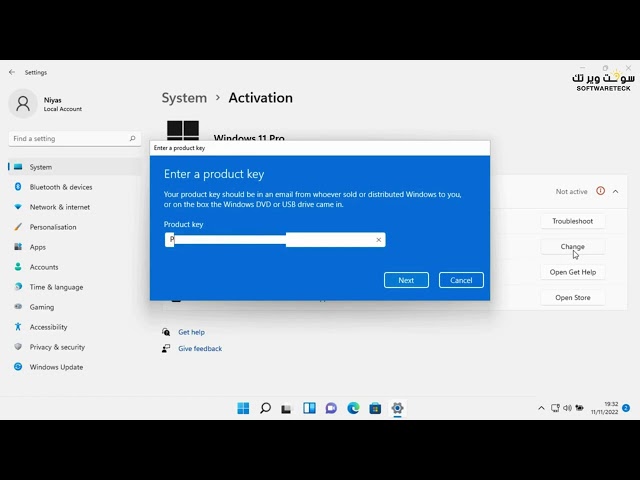Viewport: 640px width, 480px height.
Task: Click the Open Get Help button
Action: click(x=573, y=272)
